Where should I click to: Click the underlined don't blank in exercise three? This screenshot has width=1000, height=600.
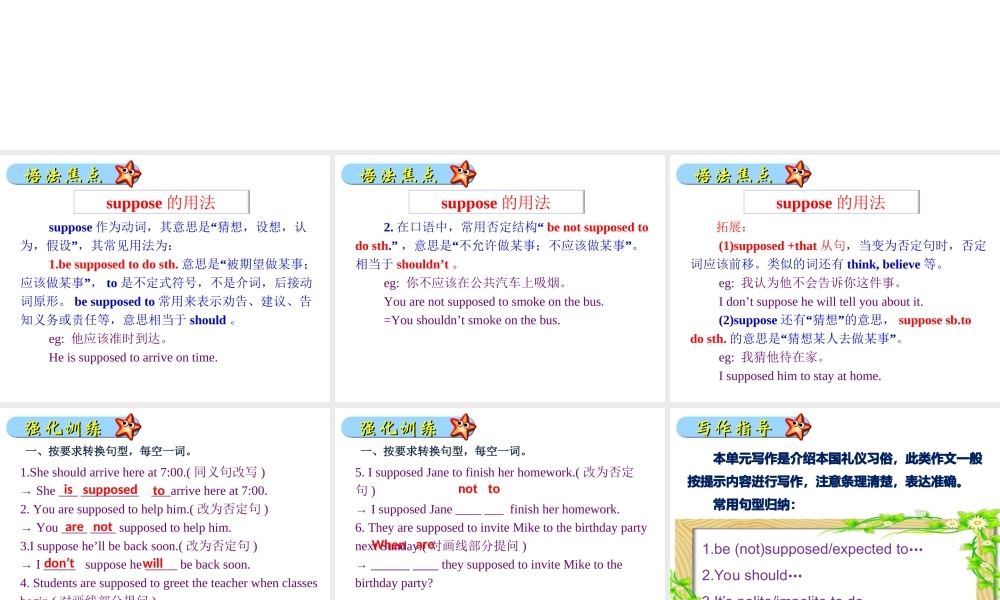59,563
